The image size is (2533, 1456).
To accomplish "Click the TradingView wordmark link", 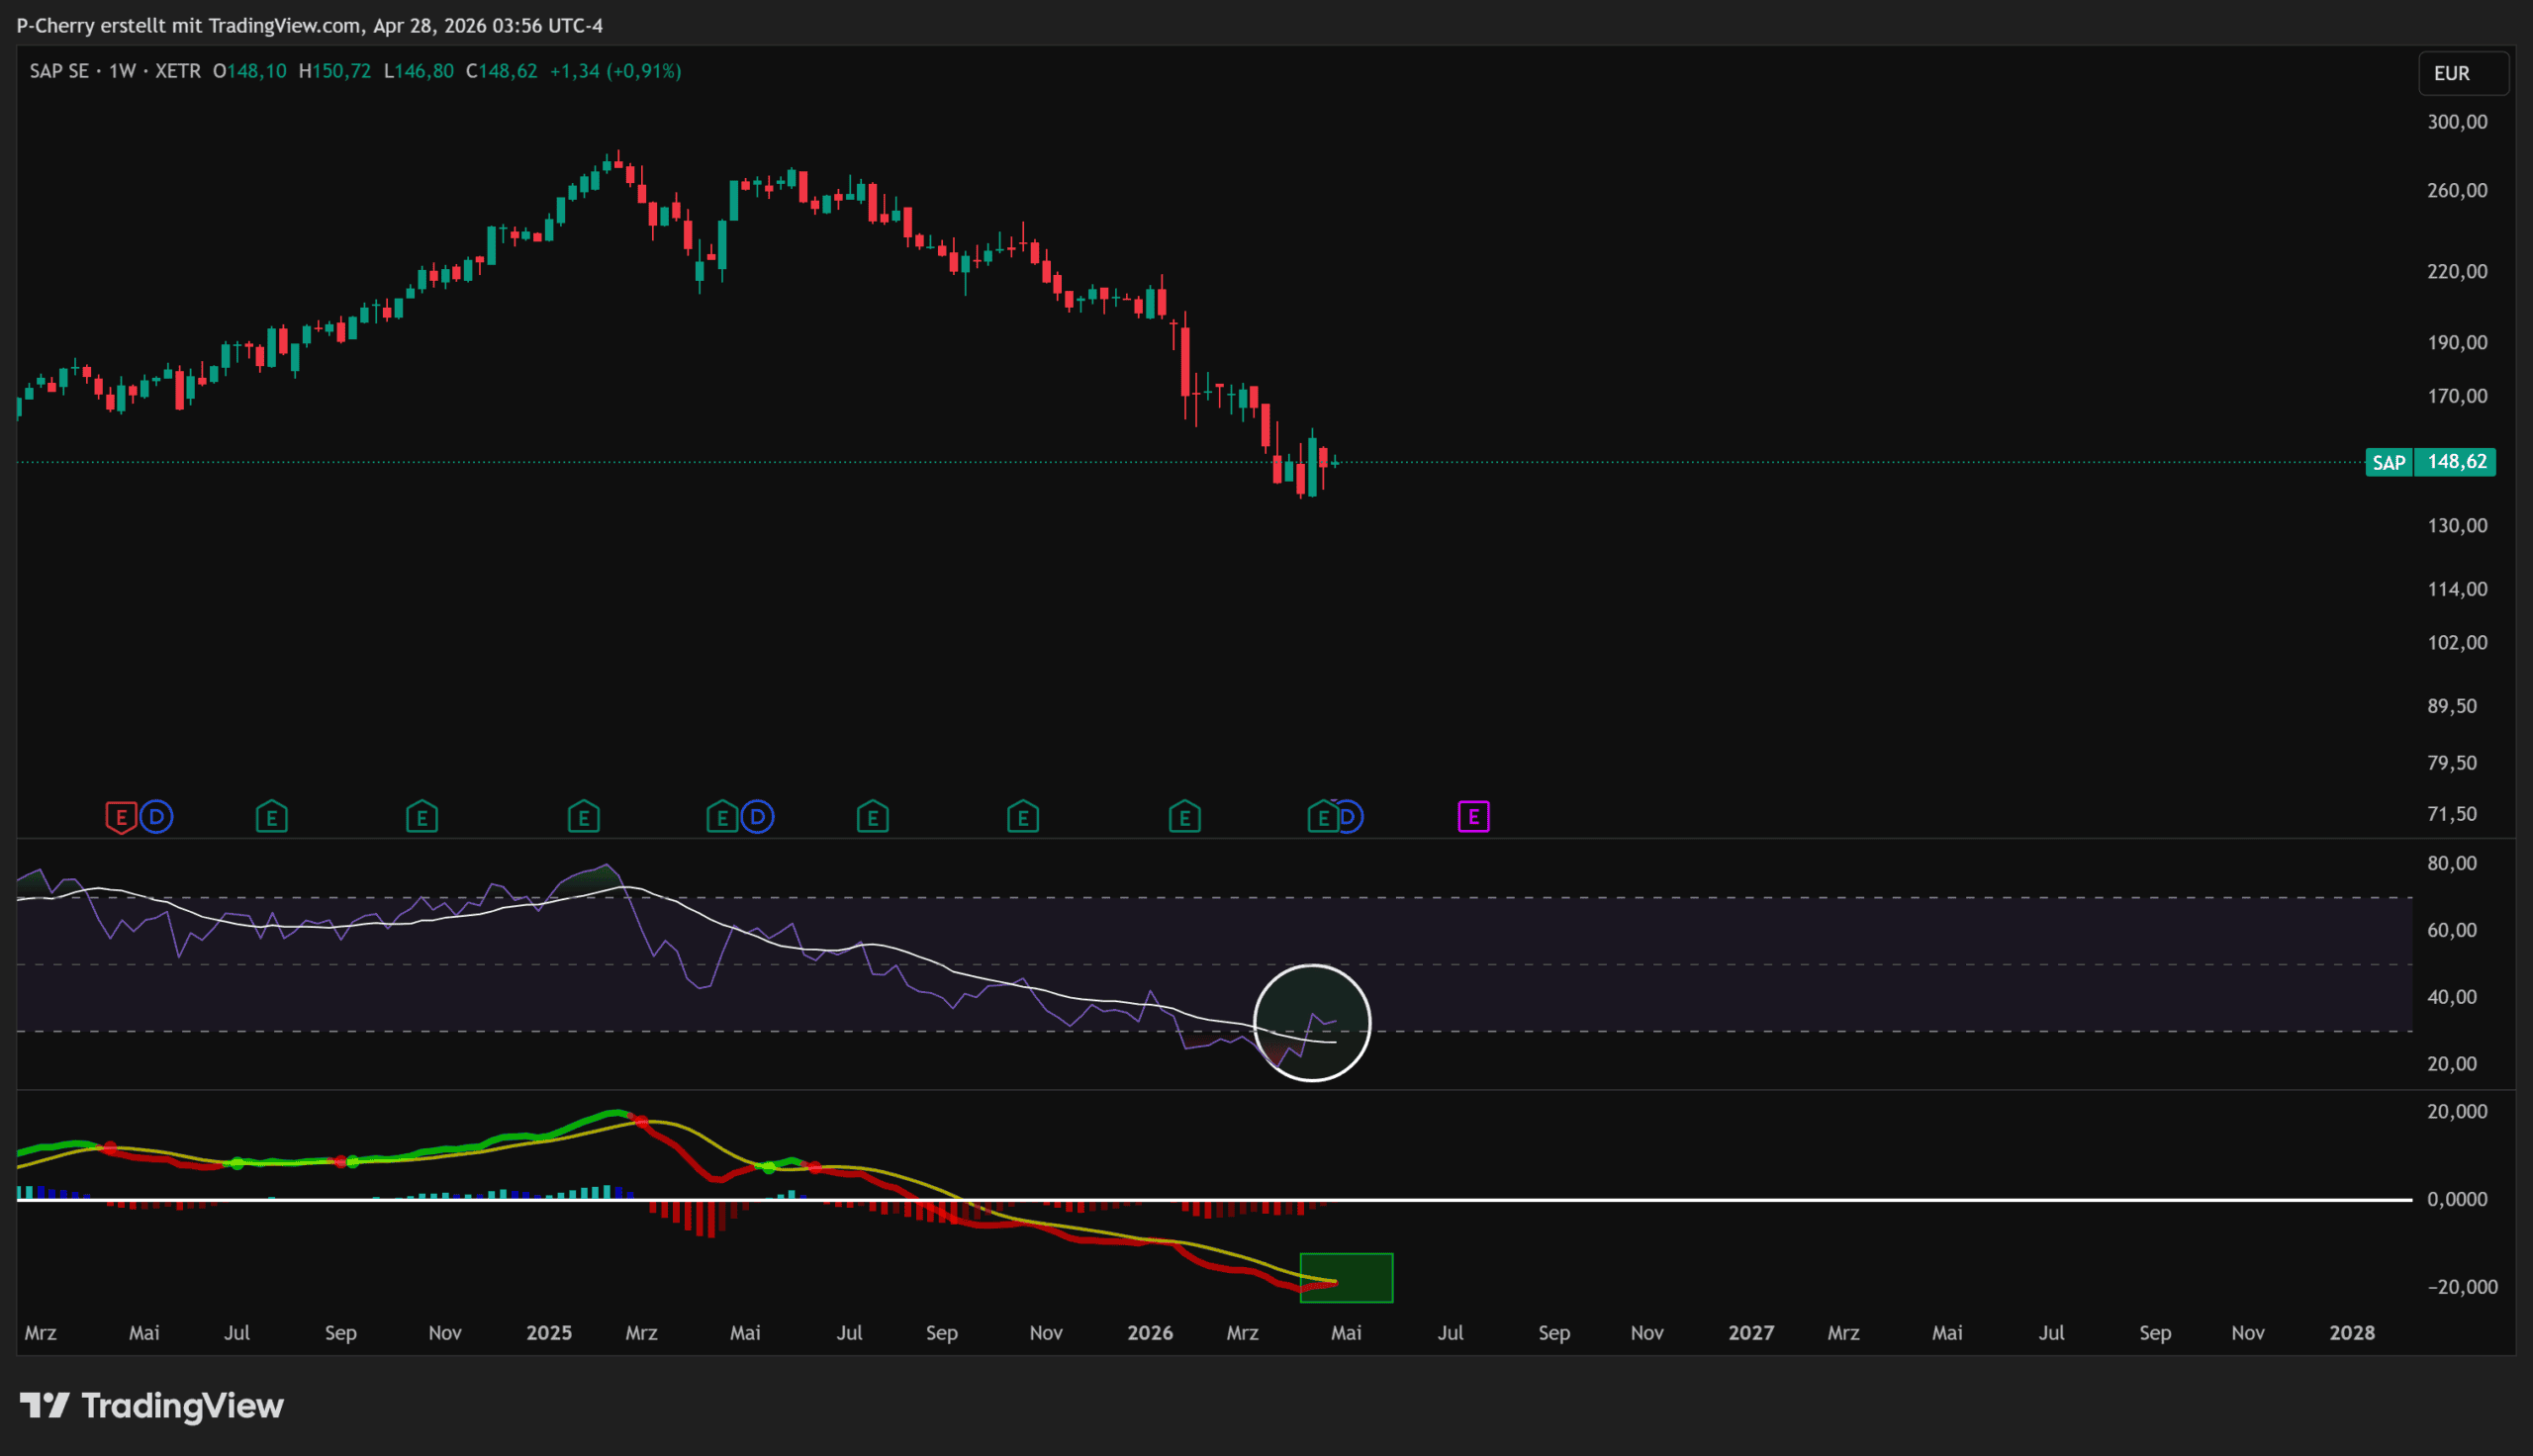I will point(182,1405).
